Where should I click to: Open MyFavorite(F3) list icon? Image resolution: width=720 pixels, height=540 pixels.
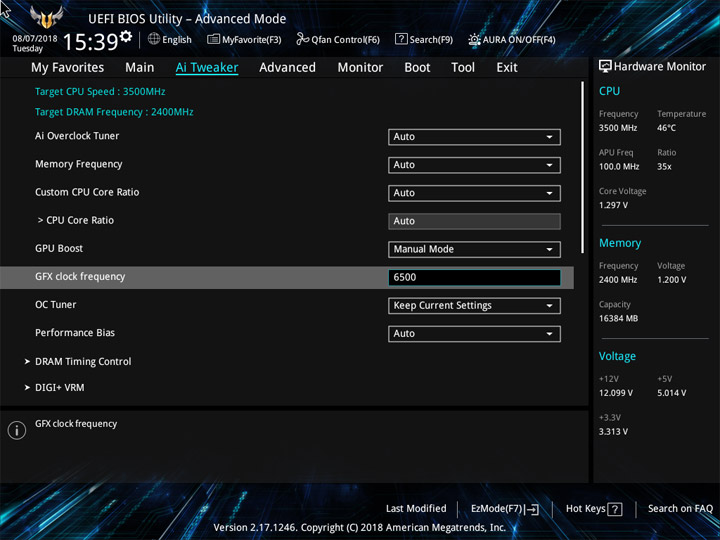tap(213, 39)
